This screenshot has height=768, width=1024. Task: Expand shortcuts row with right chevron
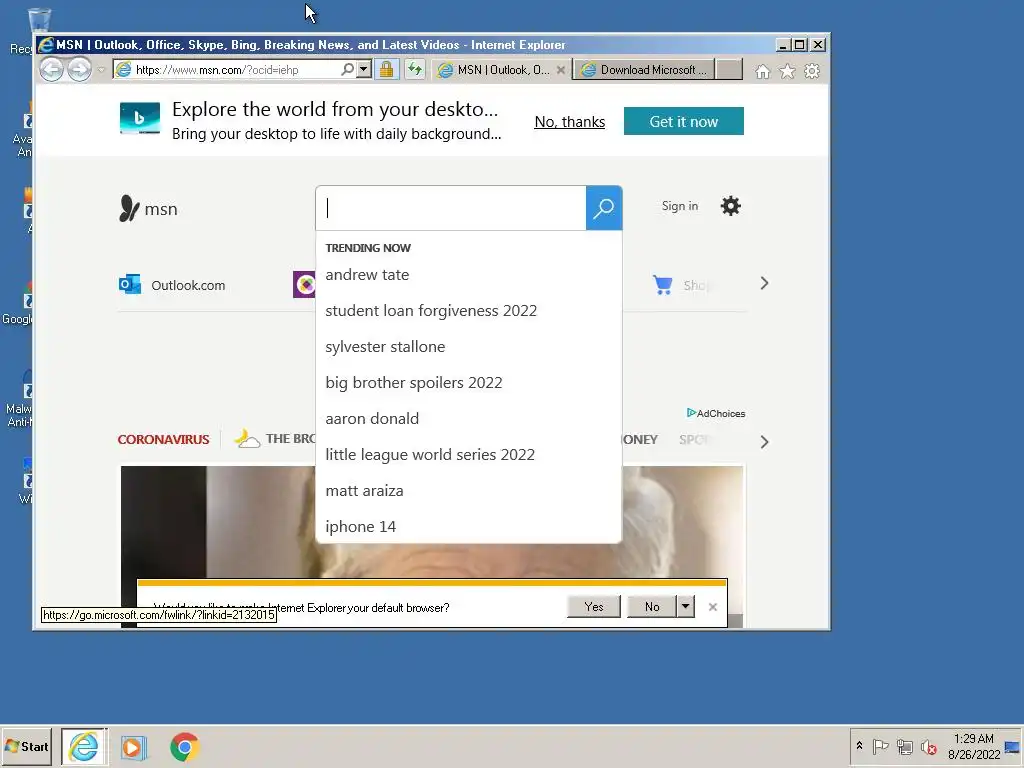point(765,283)
